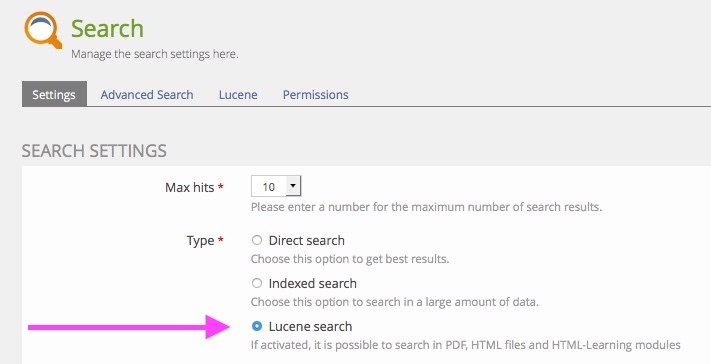Click the Lucene description about PDF, HTML files
The width and height of the screenshot is (711, 364).
click(466, 345)
